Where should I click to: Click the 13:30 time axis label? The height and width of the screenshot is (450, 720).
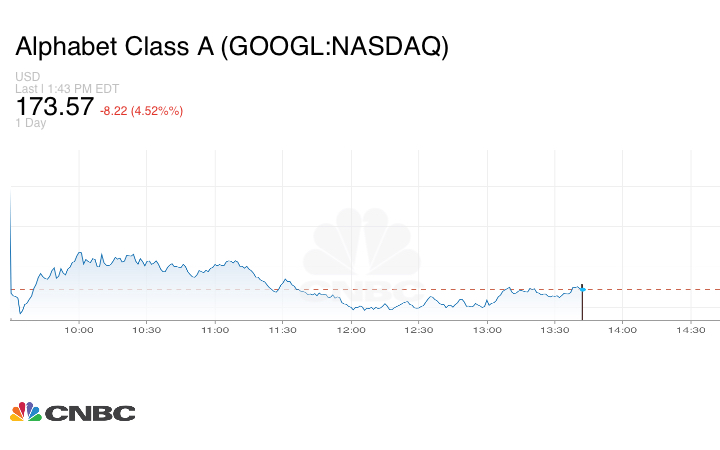pos(555,329)
